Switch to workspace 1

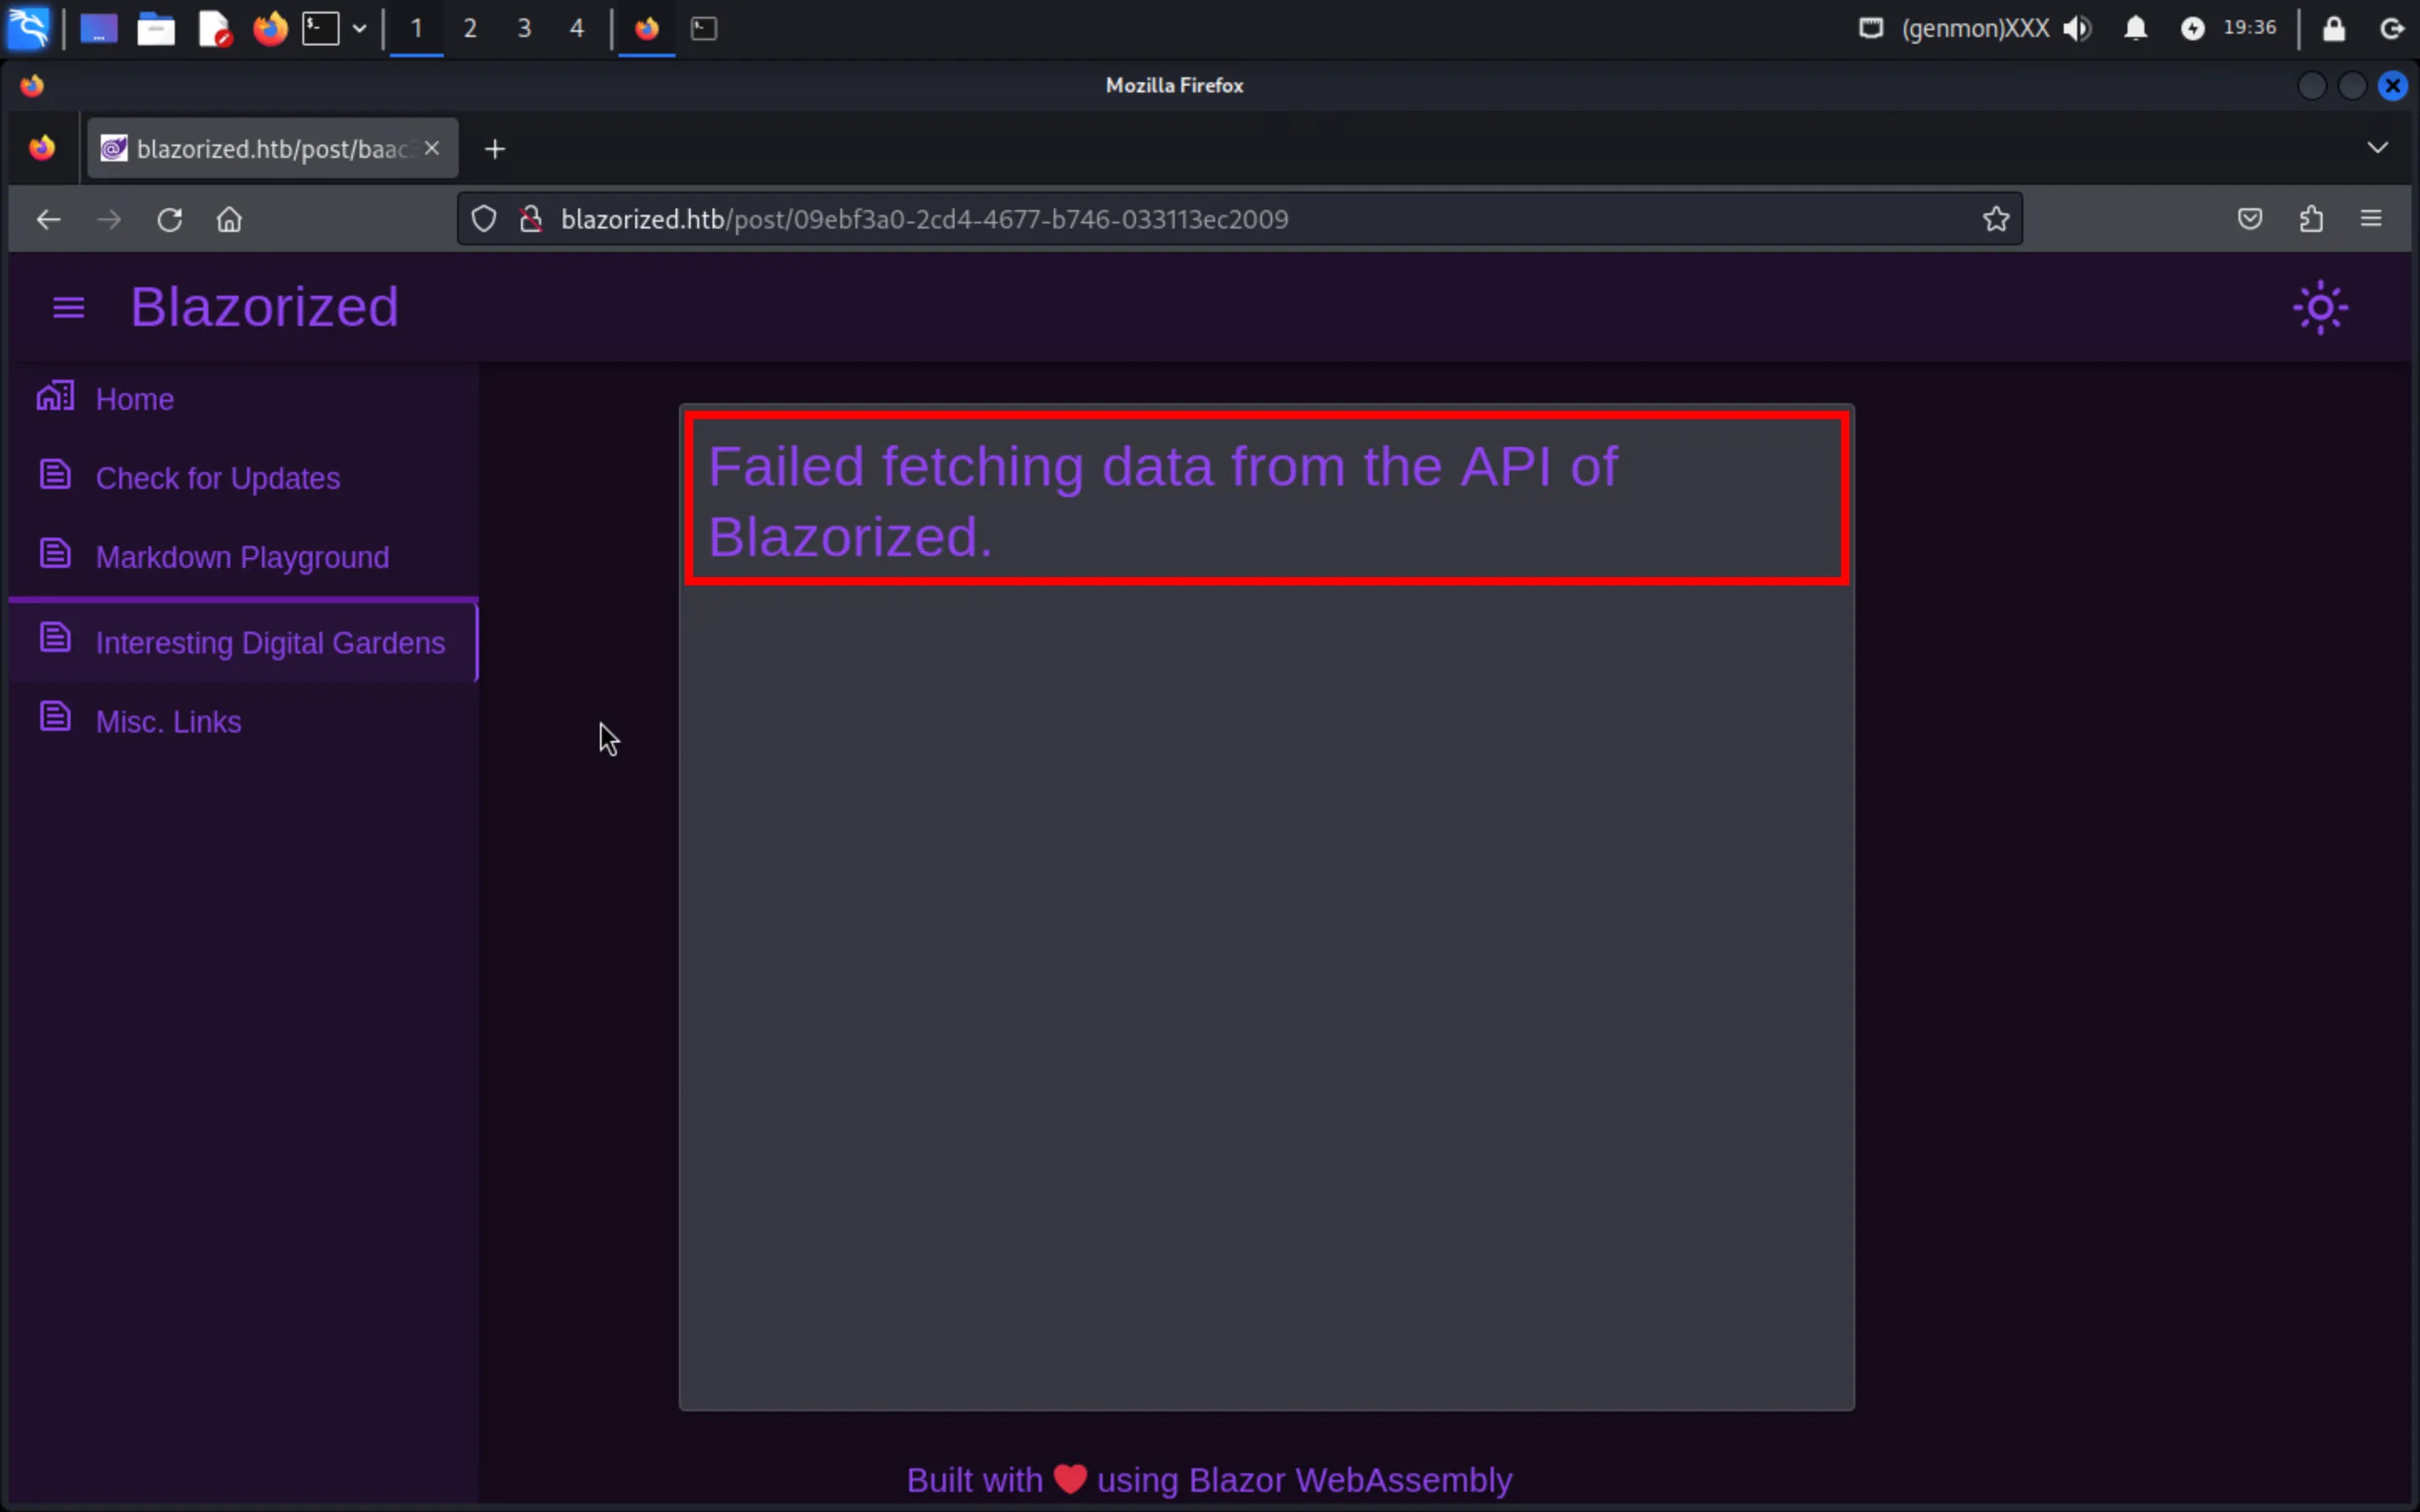coord(417,28)
